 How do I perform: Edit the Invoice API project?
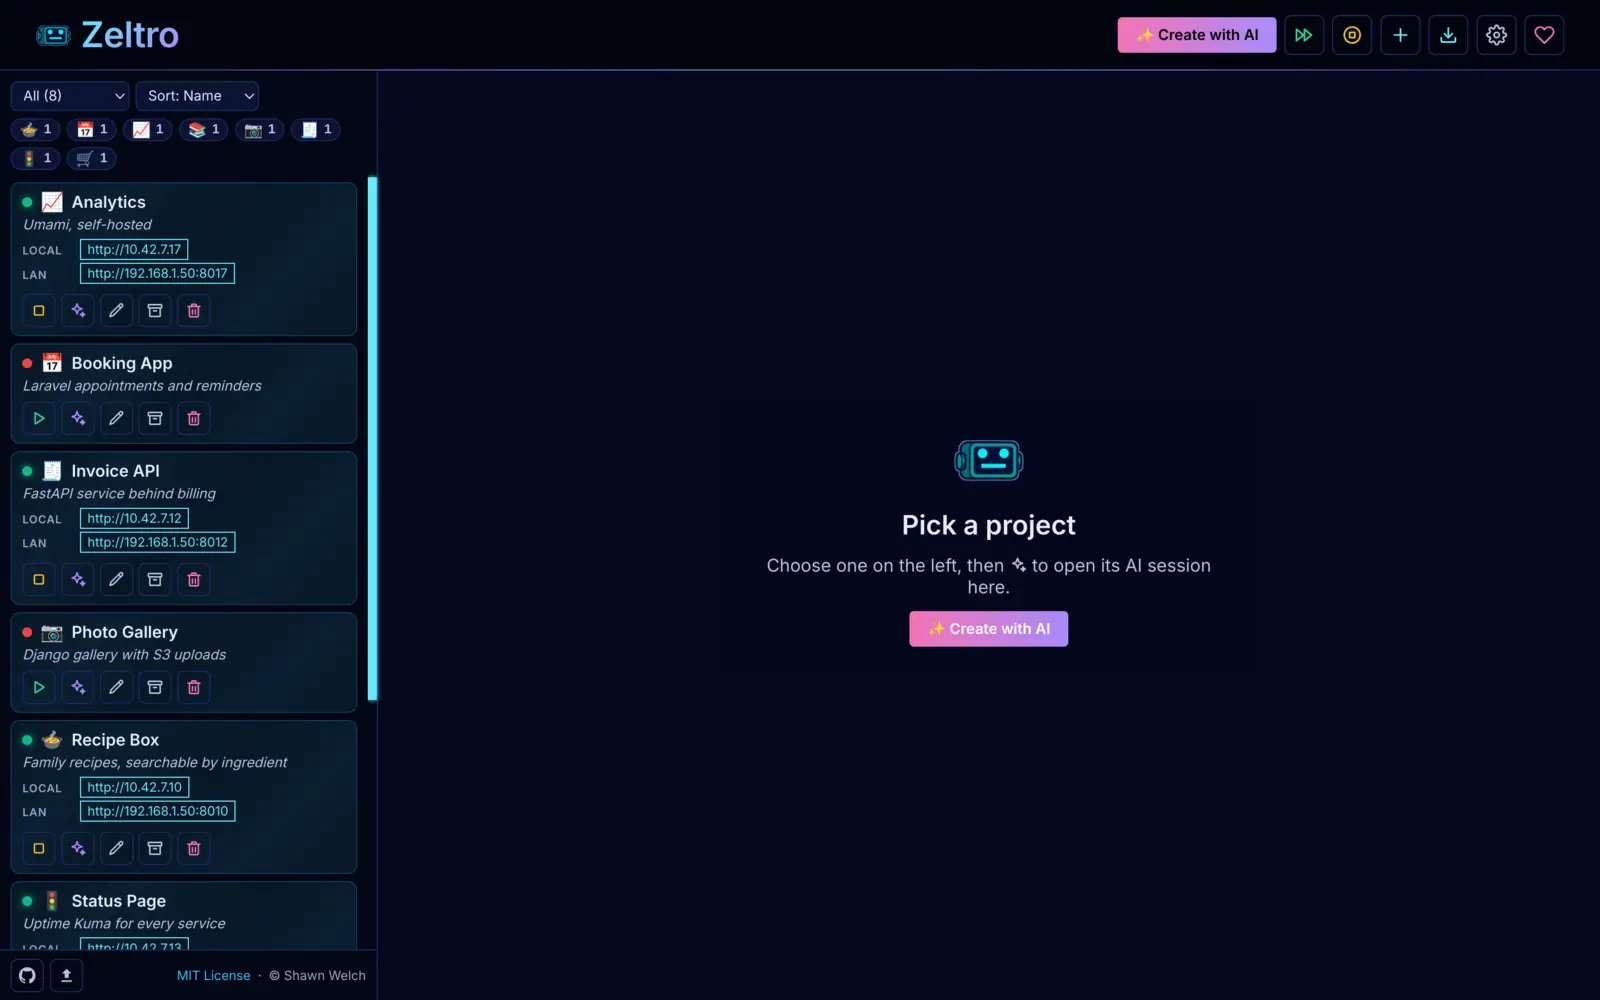(116, 580)
